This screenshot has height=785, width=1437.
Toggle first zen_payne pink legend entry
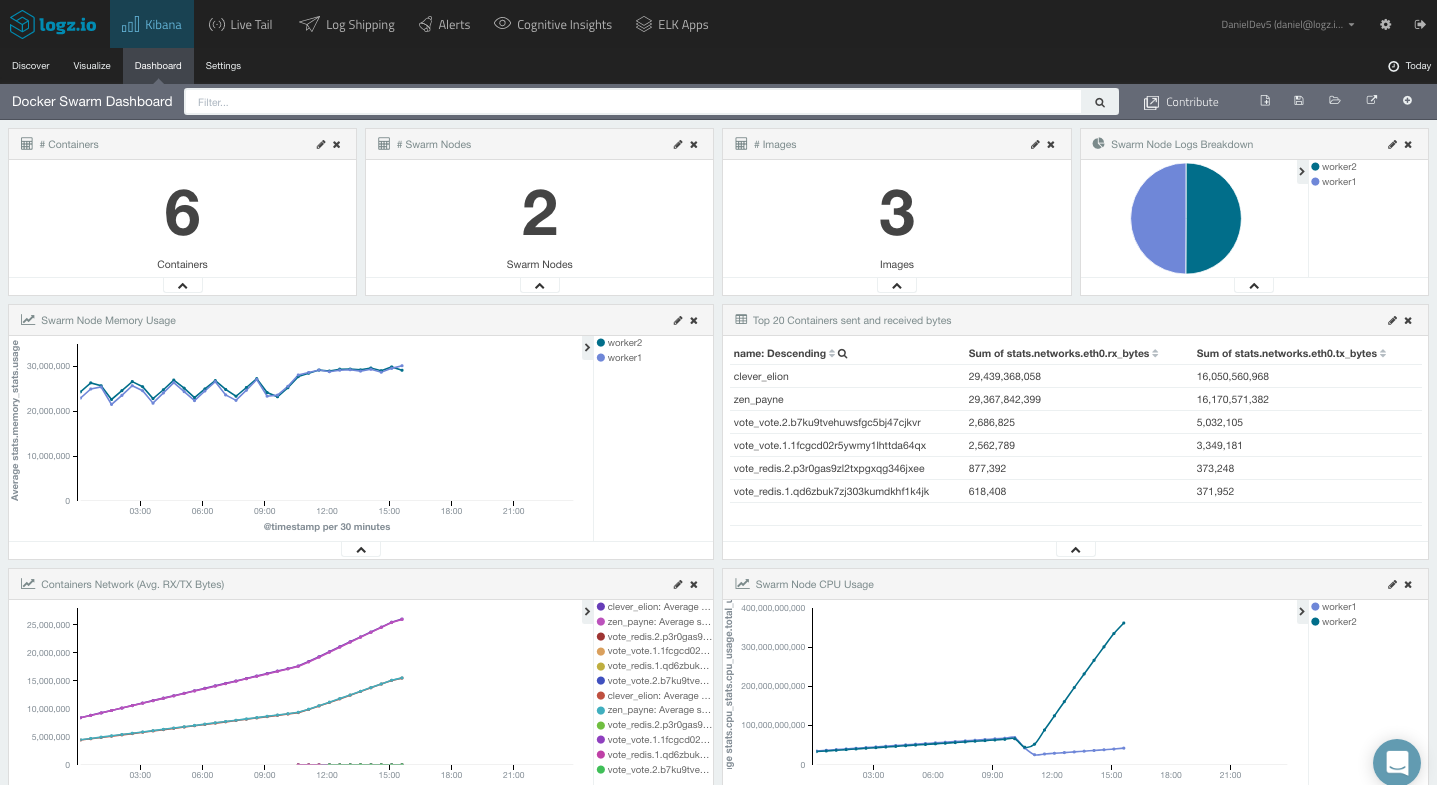click(654, 622)
